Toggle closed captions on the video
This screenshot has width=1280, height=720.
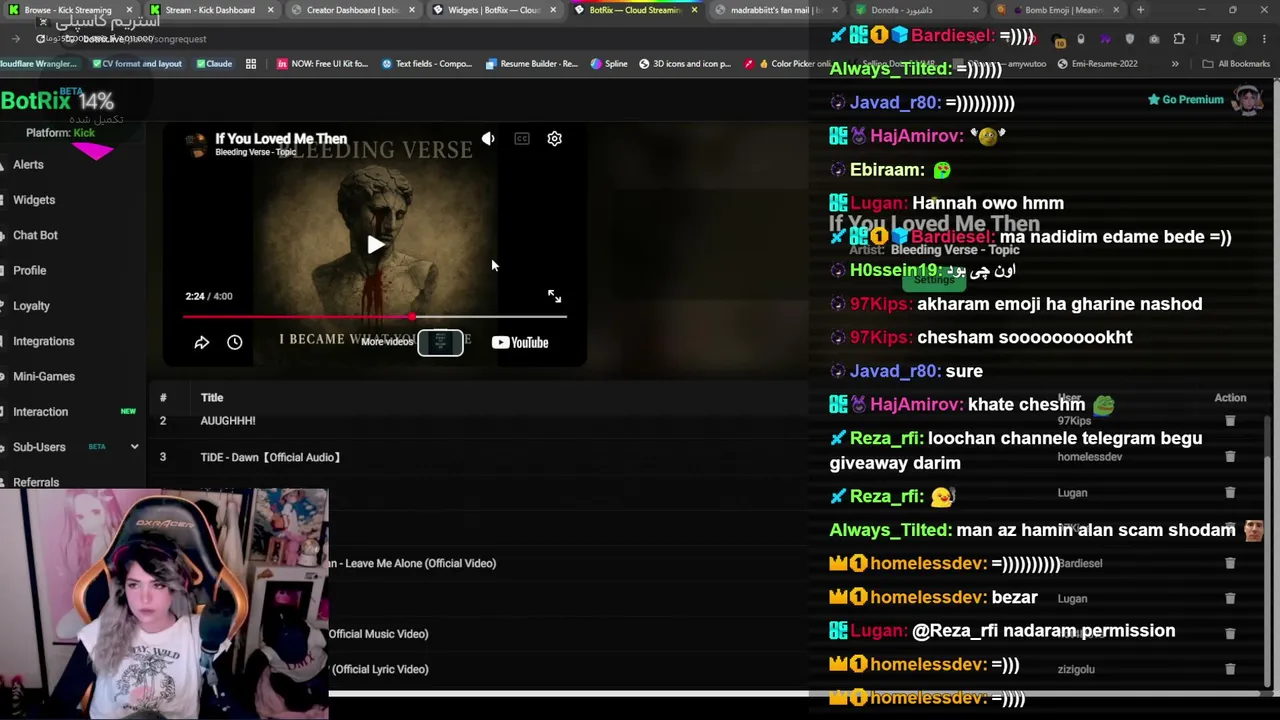point(522,139)
